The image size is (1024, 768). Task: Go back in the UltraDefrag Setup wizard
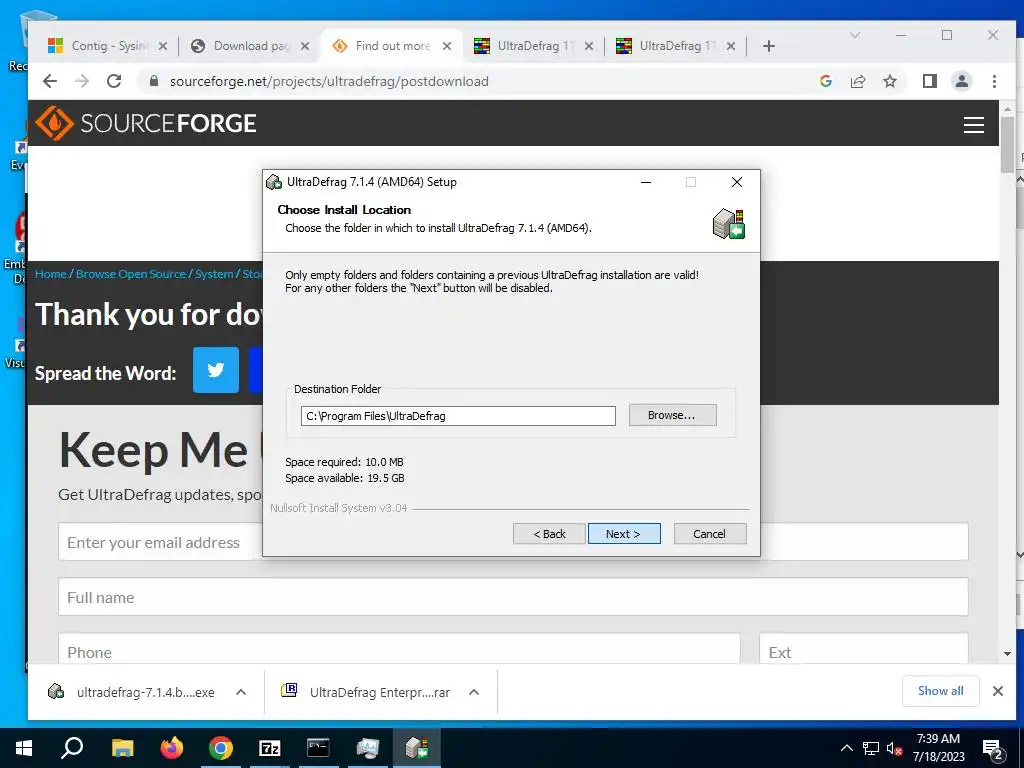[549, 534]
